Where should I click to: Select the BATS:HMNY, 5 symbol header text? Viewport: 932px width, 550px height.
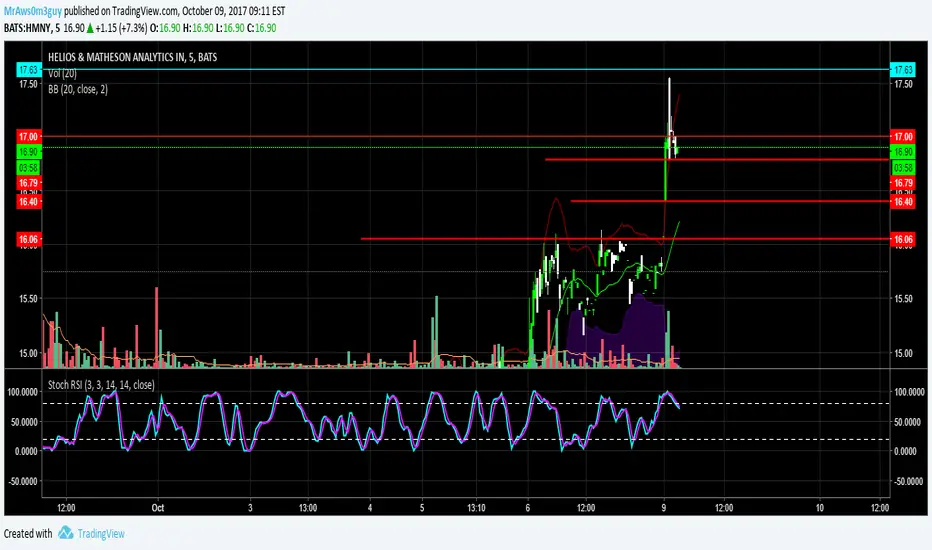click(32, 28)
